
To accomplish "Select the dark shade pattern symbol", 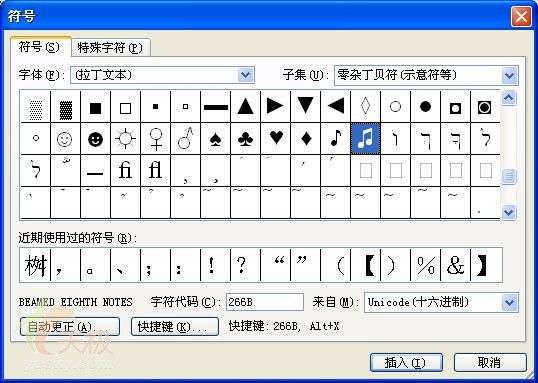I will tap(65, 107).
